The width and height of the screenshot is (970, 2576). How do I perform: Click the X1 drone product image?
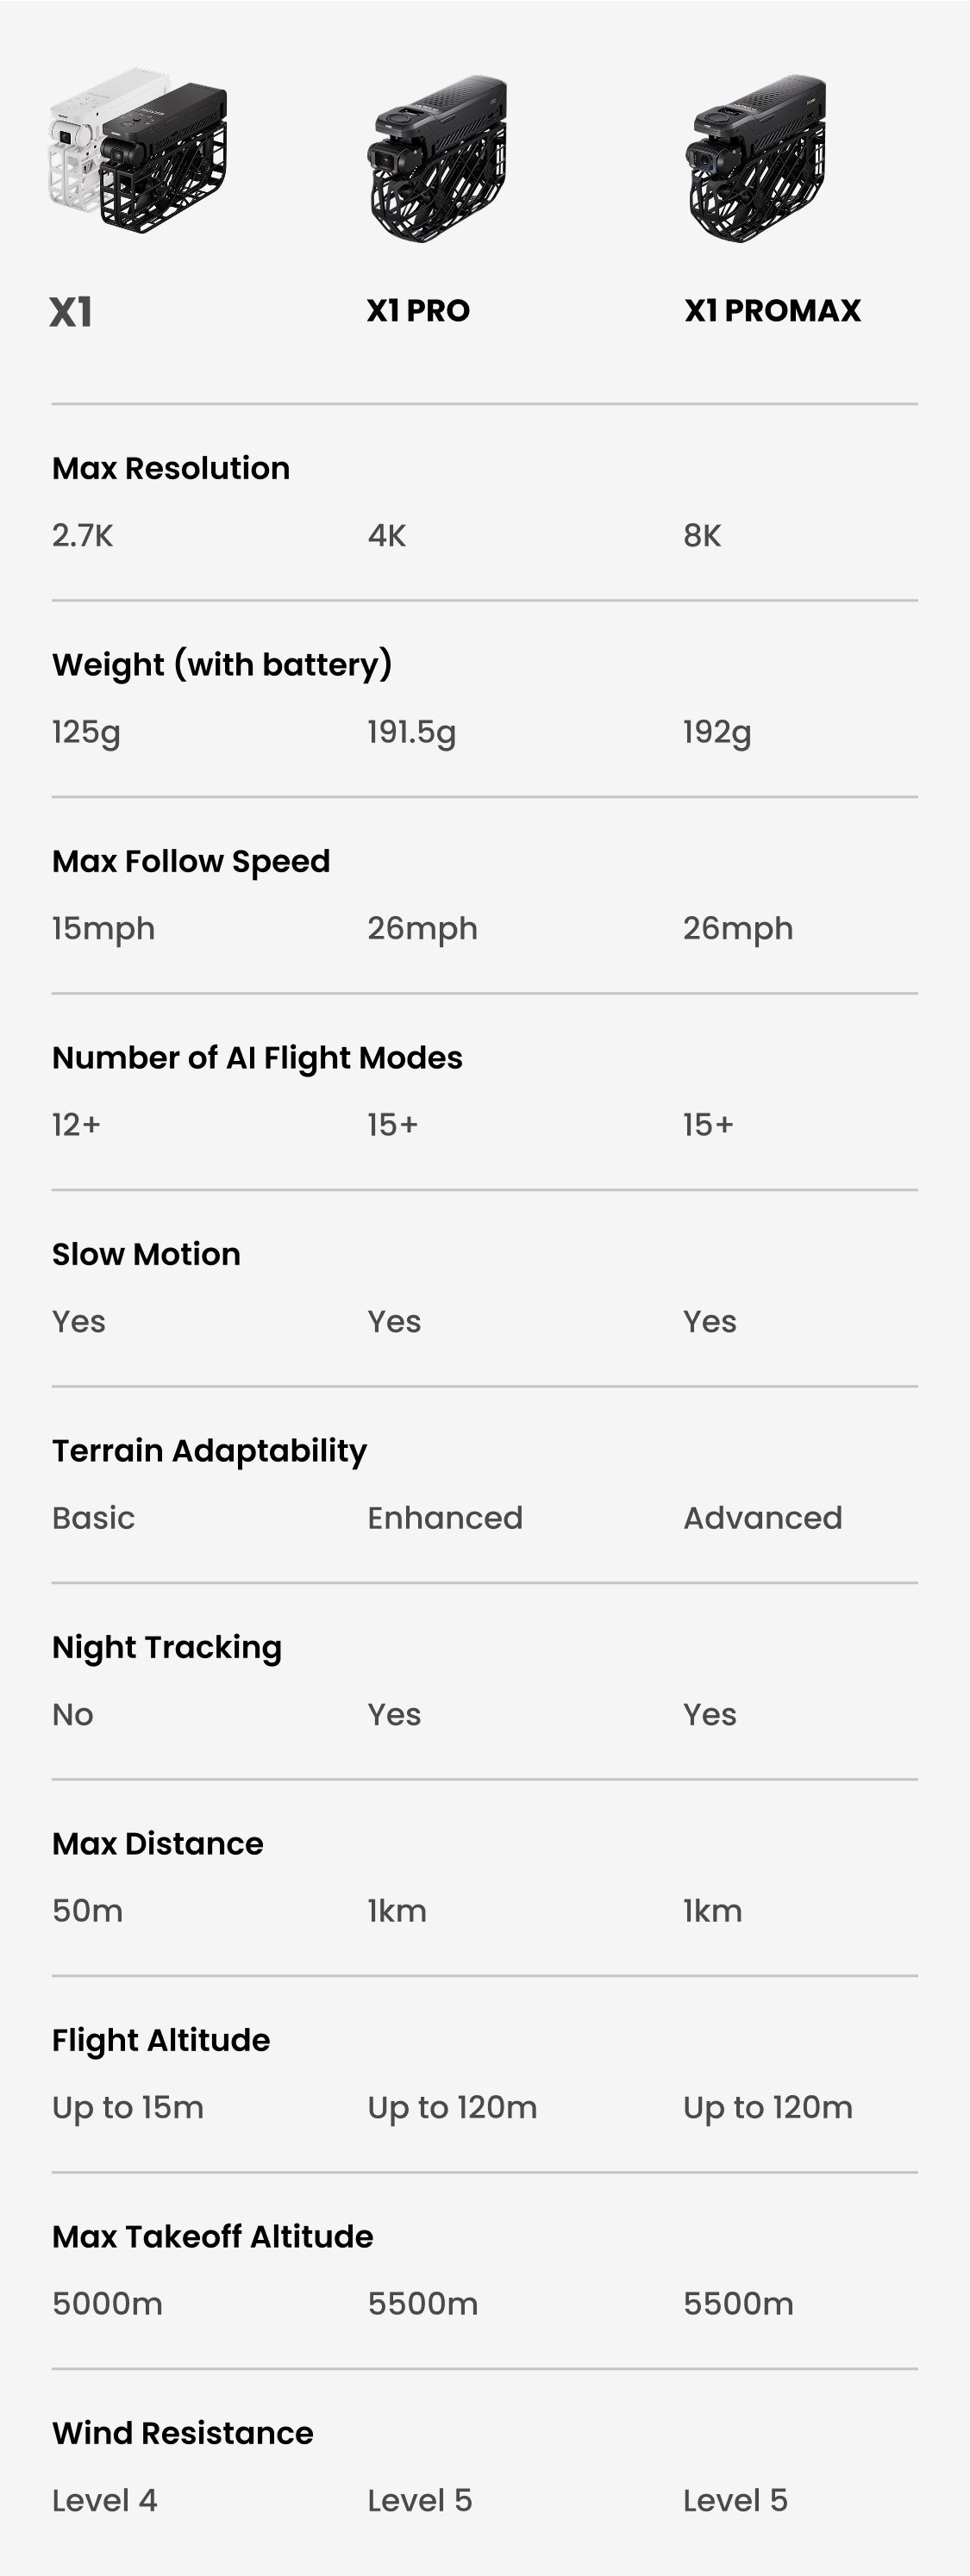(138, 151)
